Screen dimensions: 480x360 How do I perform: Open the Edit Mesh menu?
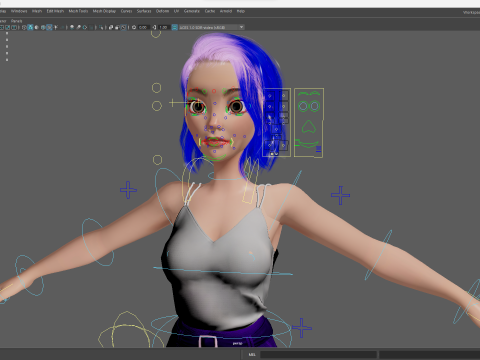[55, 11]
